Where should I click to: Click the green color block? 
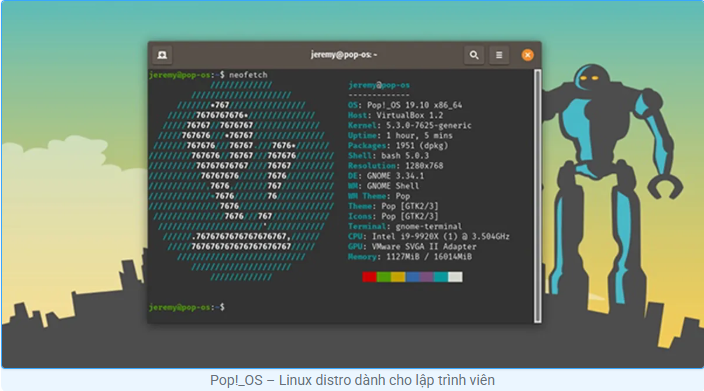(384, 277)
